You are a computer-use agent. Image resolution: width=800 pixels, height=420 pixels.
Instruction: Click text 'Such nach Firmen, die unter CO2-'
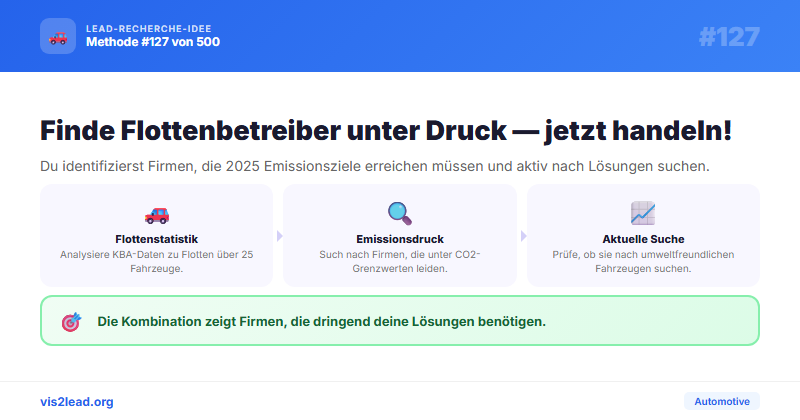[x=400, y=261]
